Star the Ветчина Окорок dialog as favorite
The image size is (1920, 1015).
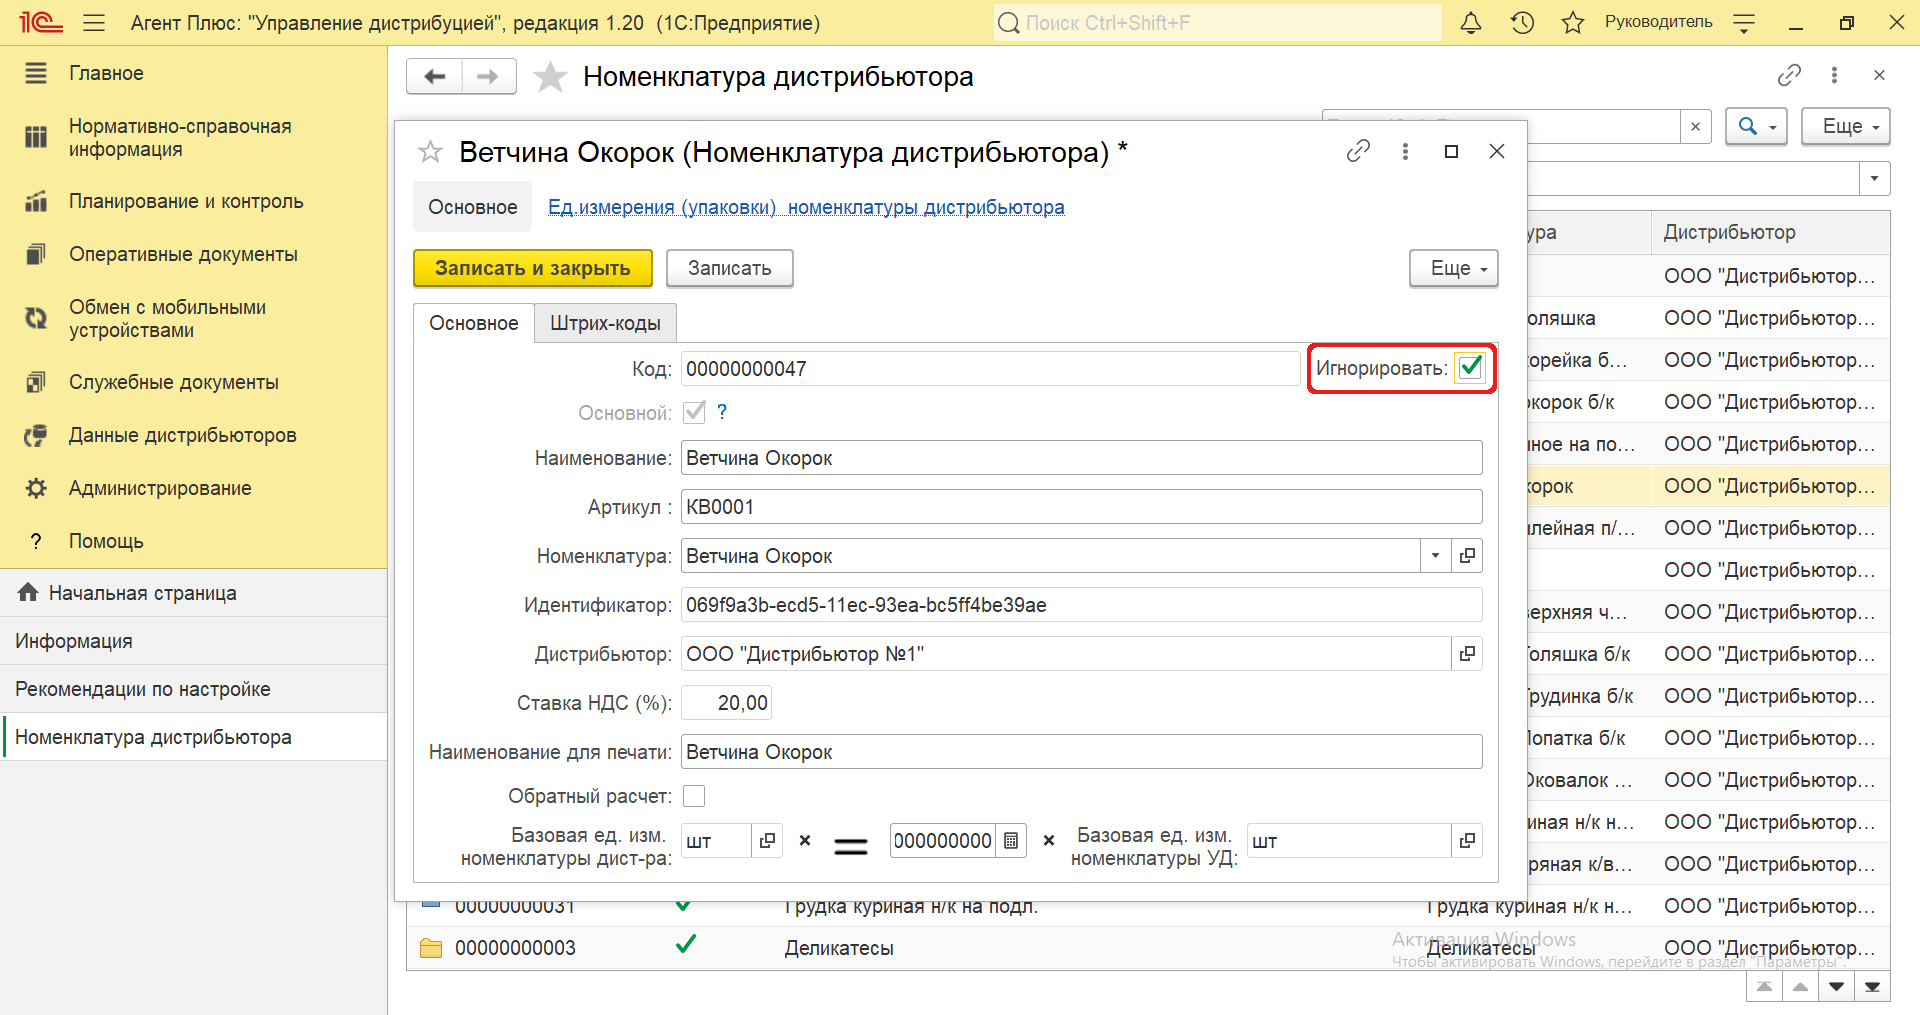pyautogui.click(x=430, y=152)
